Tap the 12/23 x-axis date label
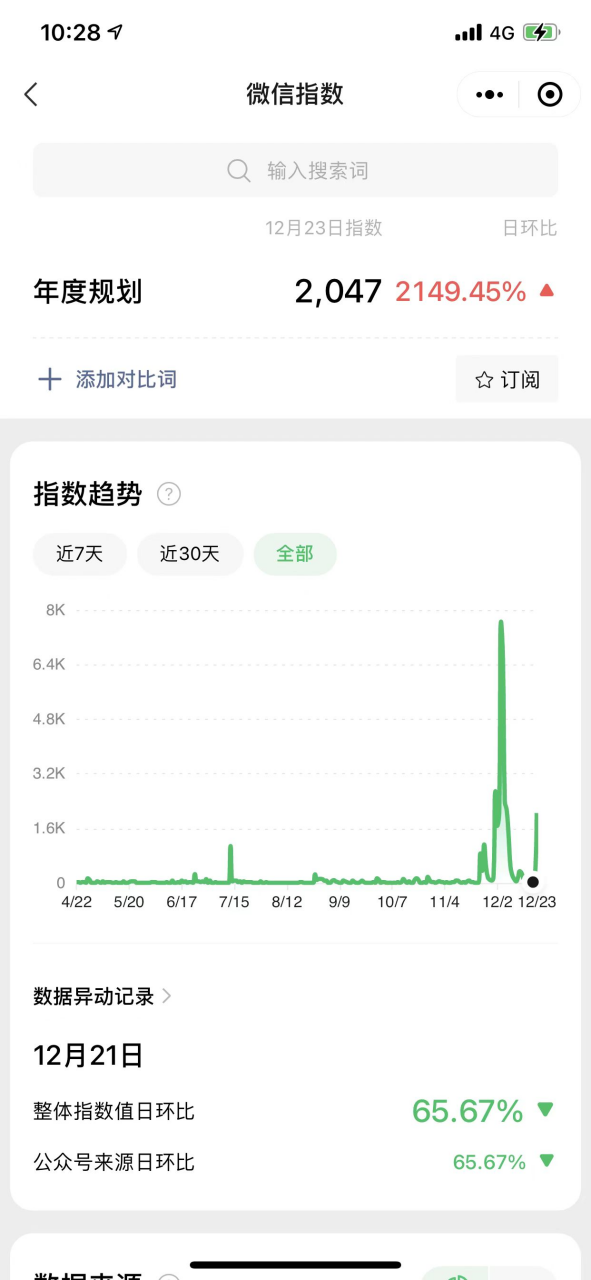 (537, 901)
